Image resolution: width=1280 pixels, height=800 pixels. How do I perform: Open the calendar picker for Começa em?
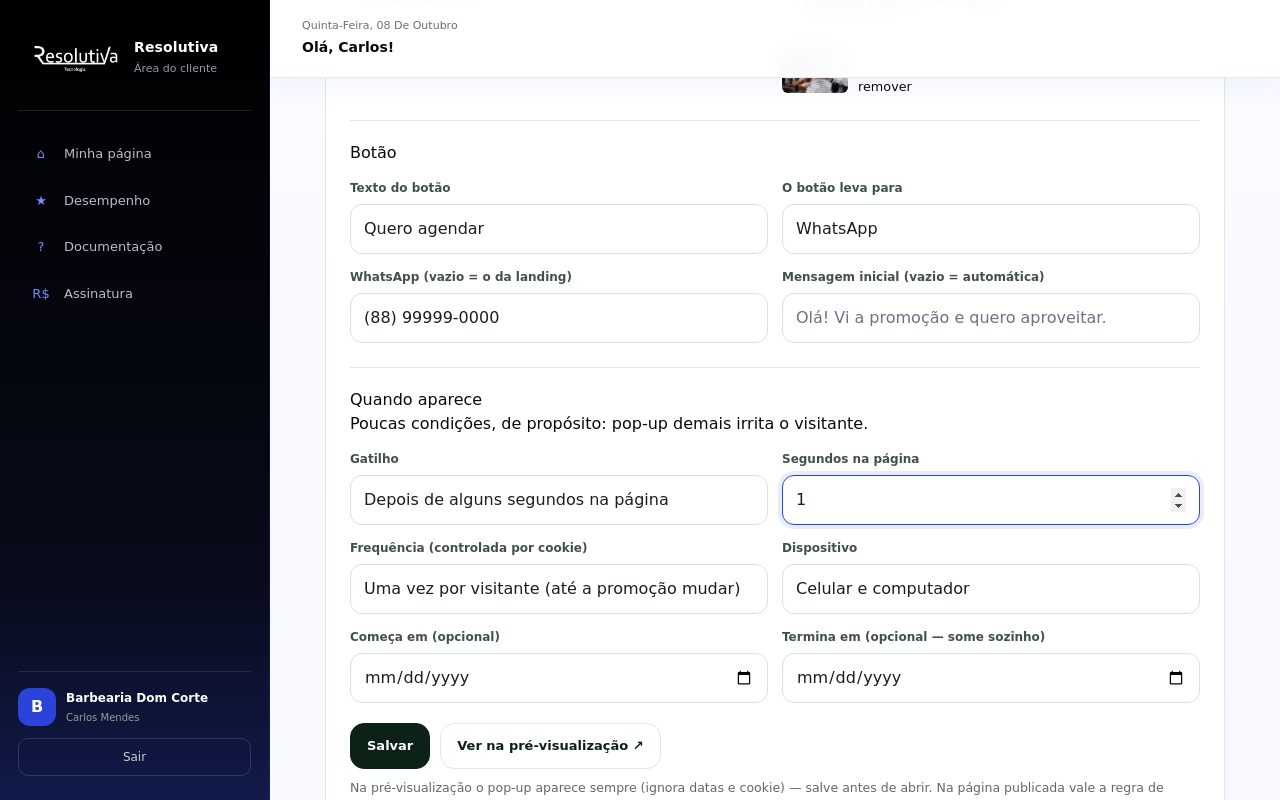tap(744, 678)
